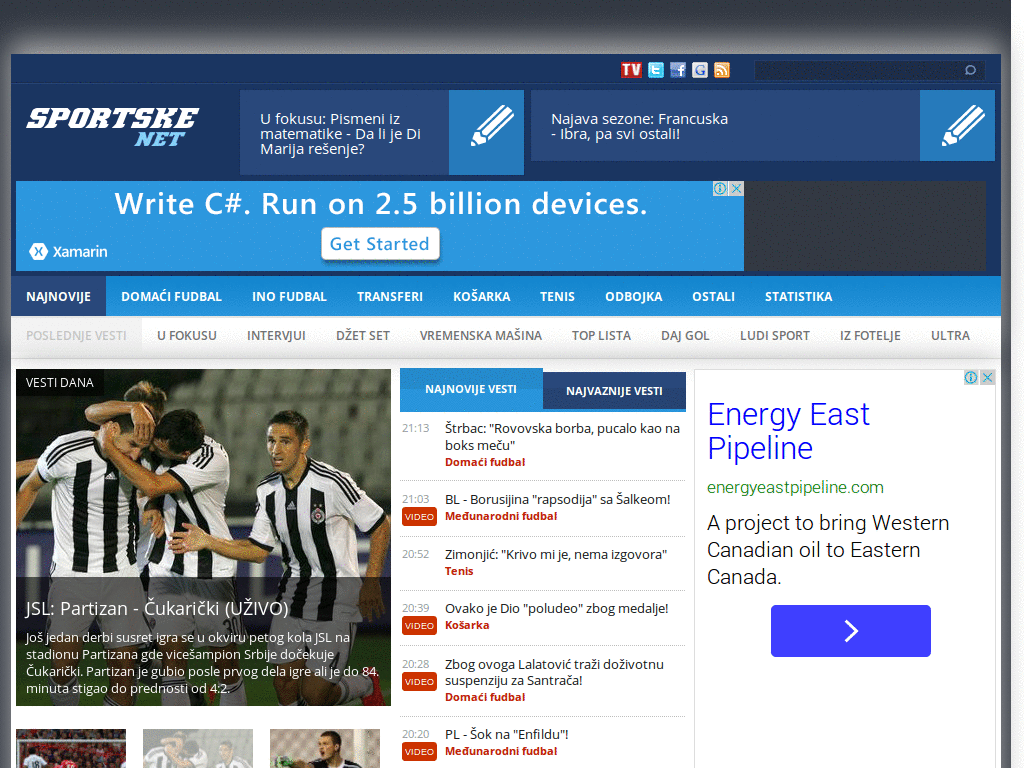Click the Sportske Net logo

click(x=112, y=127)
